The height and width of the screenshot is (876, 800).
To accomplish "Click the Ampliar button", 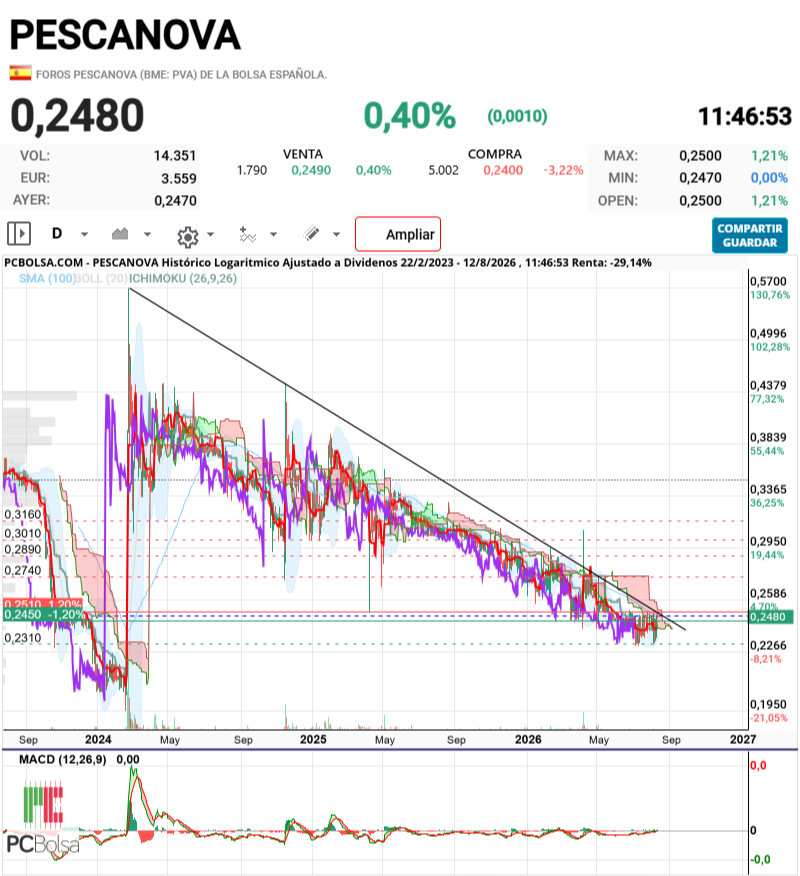I will 398,234.
